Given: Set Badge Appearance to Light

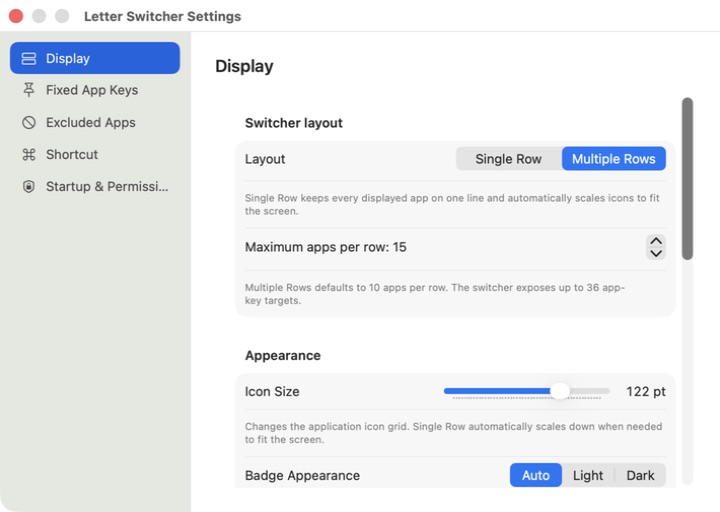Looking at the screenshot, I should 588,475.
